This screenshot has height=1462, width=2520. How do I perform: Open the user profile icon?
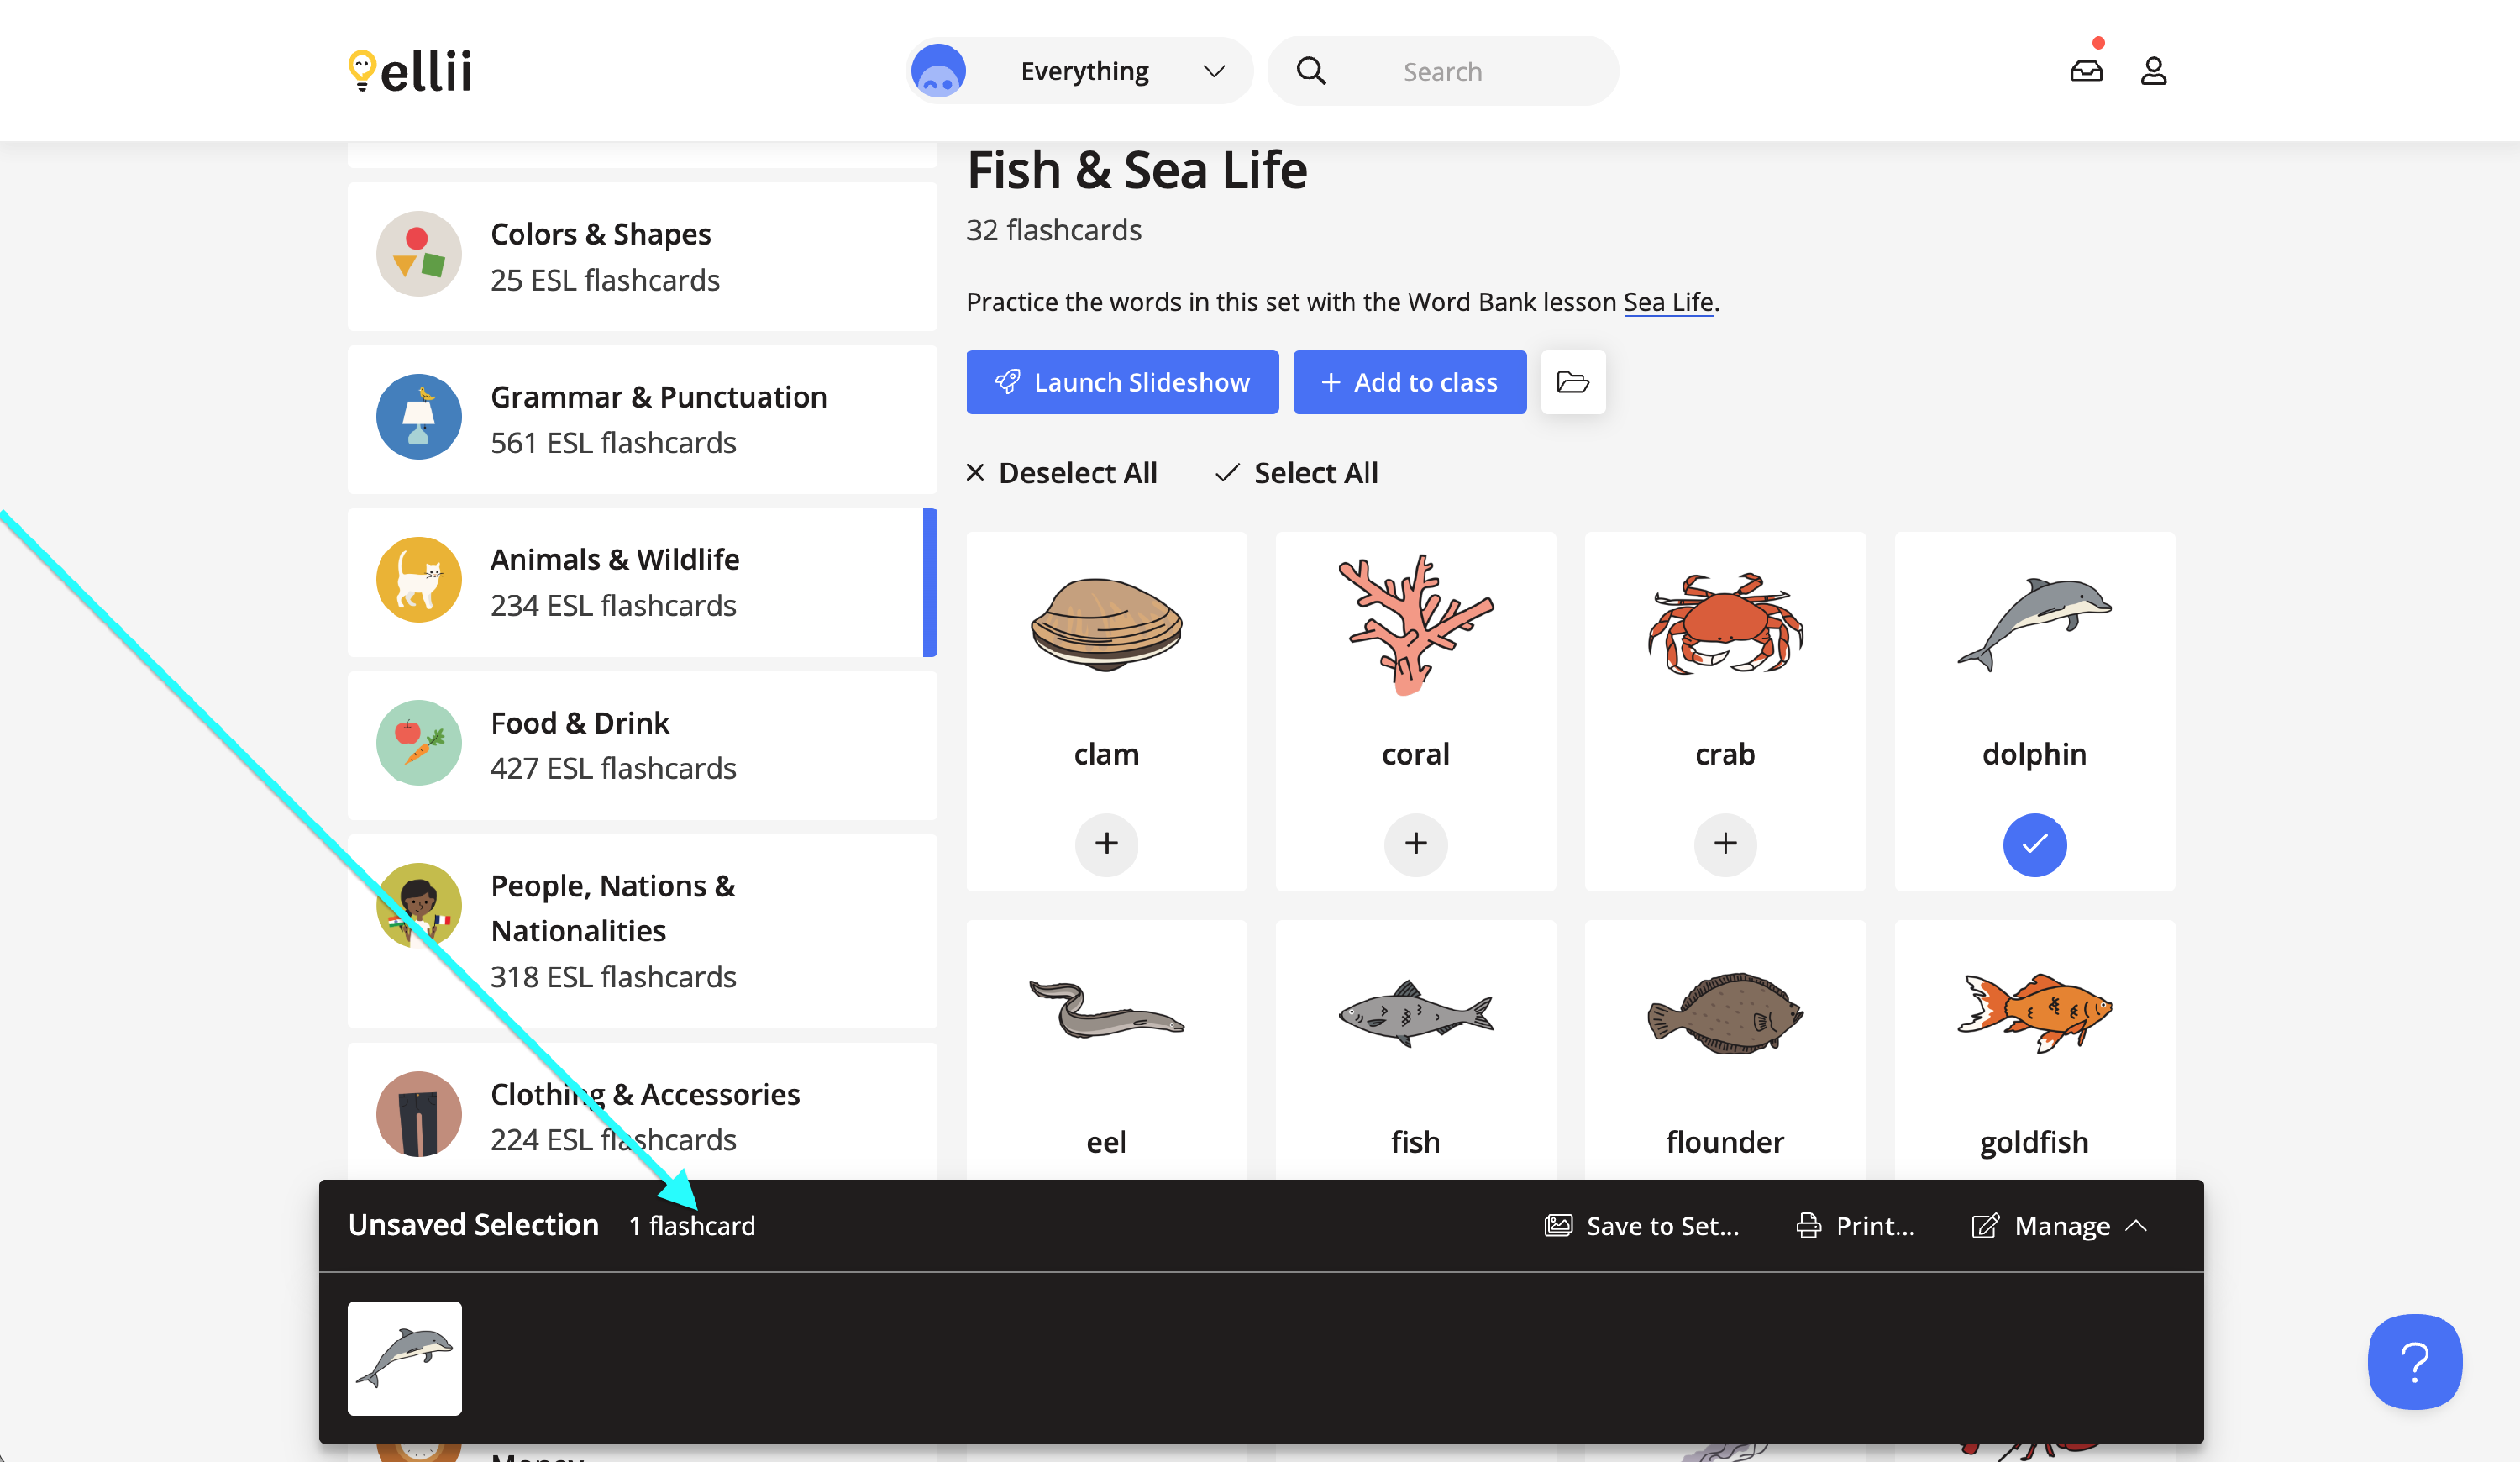[x=2153, y=71]
